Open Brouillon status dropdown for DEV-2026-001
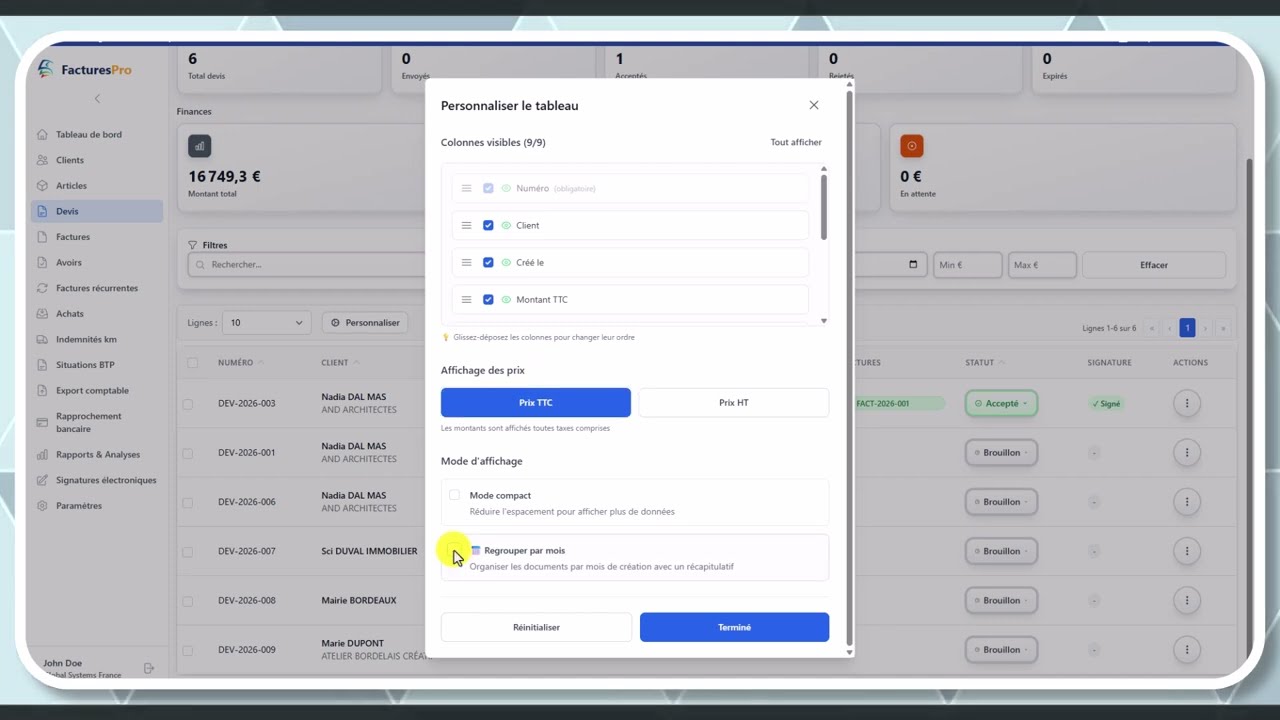The width and height of the screenshot is (1280, 720). 1001,452
